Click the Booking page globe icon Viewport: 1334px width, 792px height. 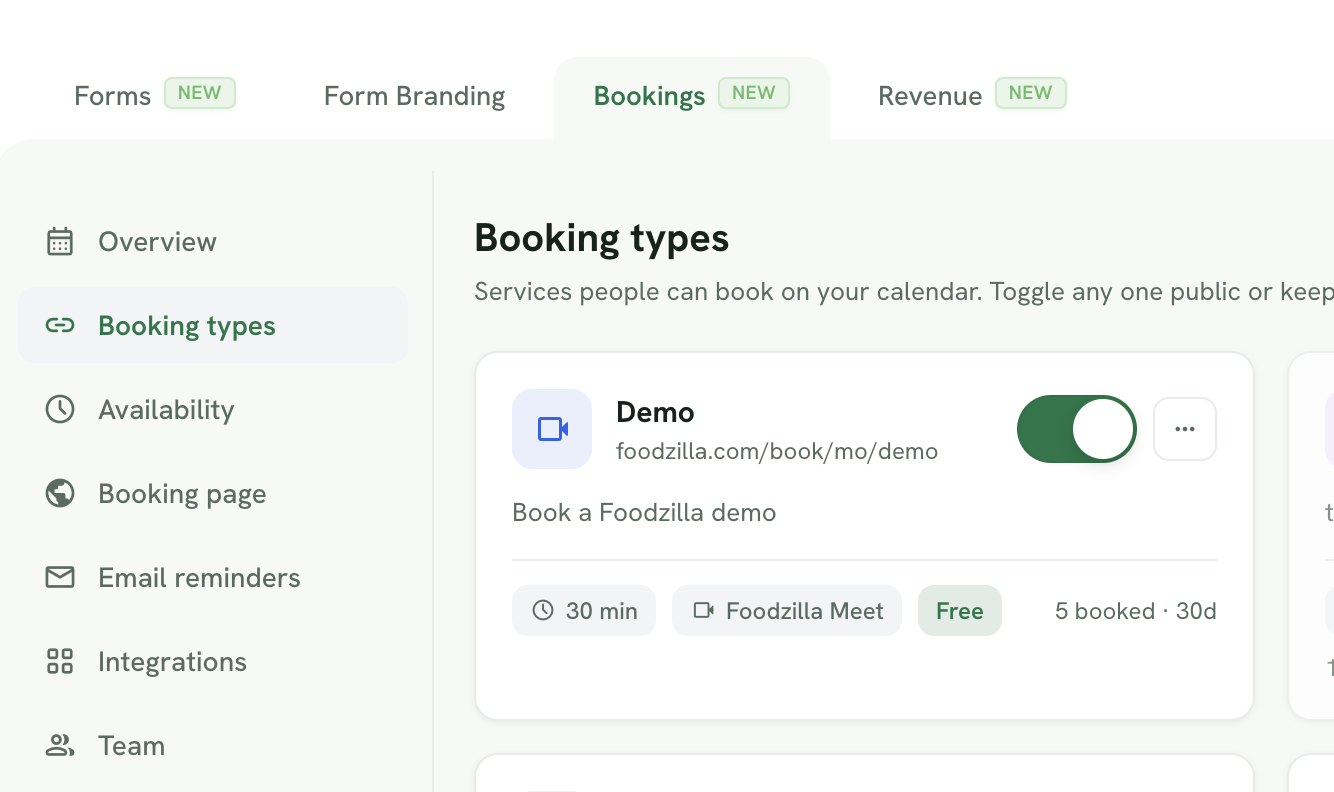[x=60, y=494]
